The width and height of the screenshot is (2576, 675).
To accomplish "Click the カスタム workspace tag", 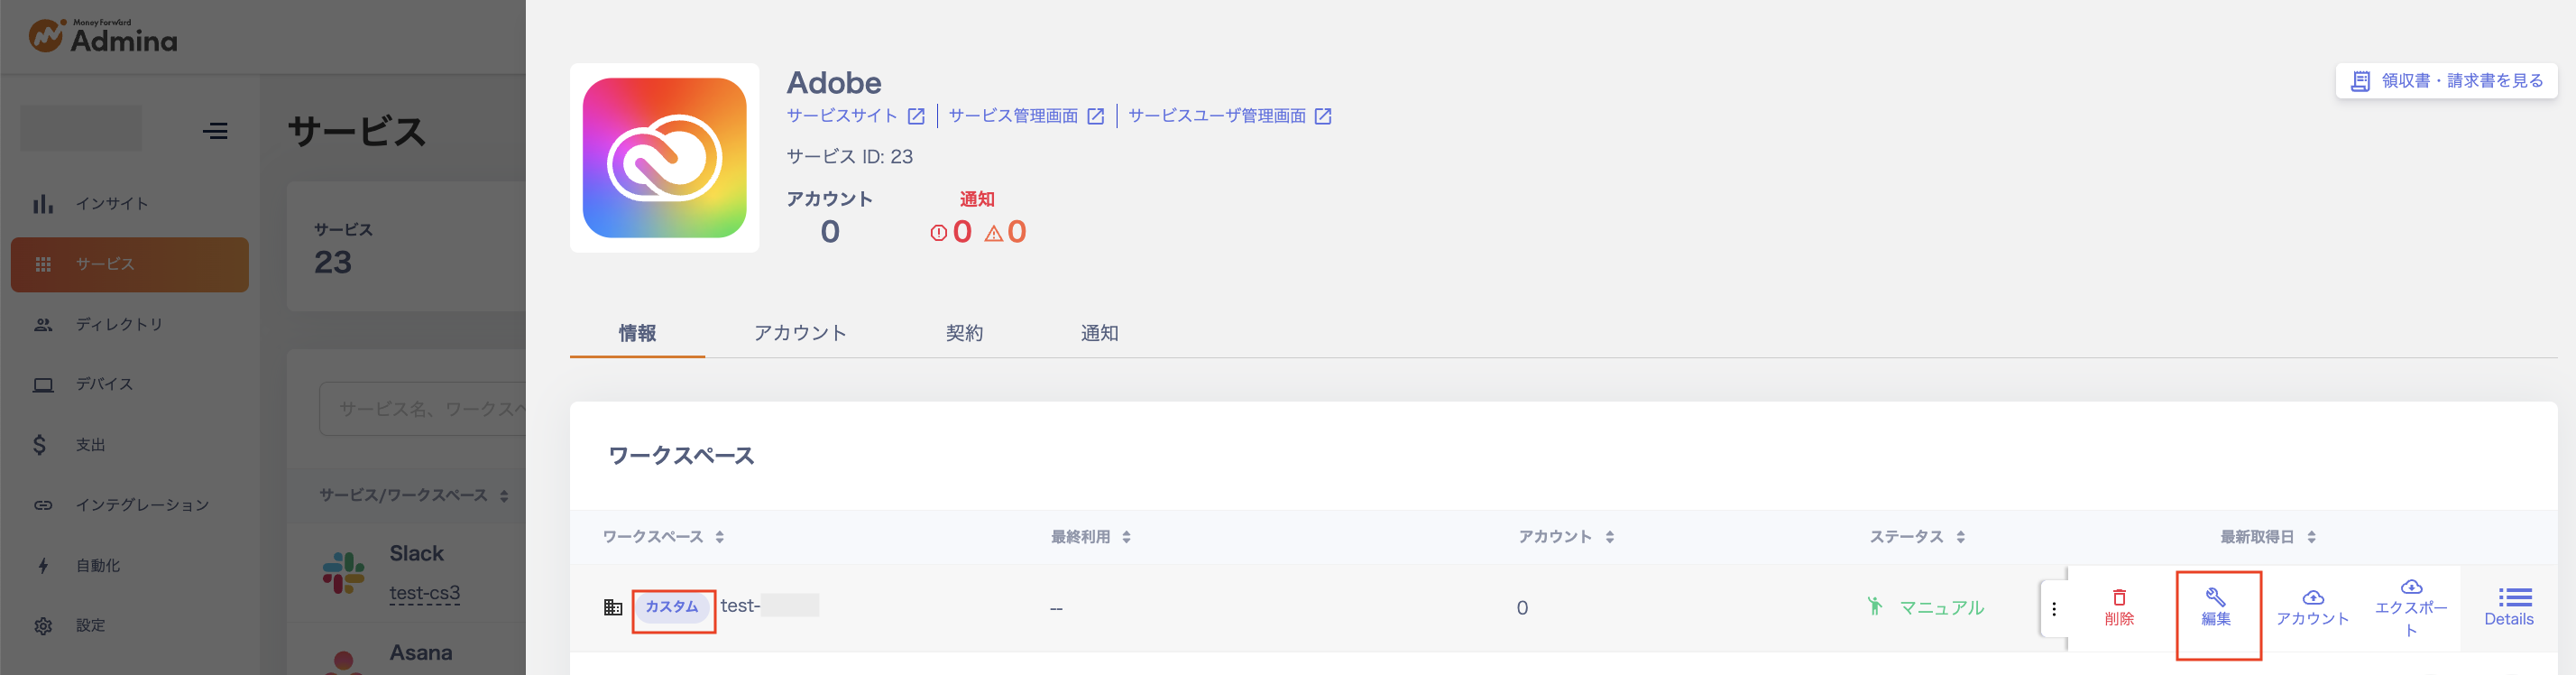I will click(x=672, y=607).
